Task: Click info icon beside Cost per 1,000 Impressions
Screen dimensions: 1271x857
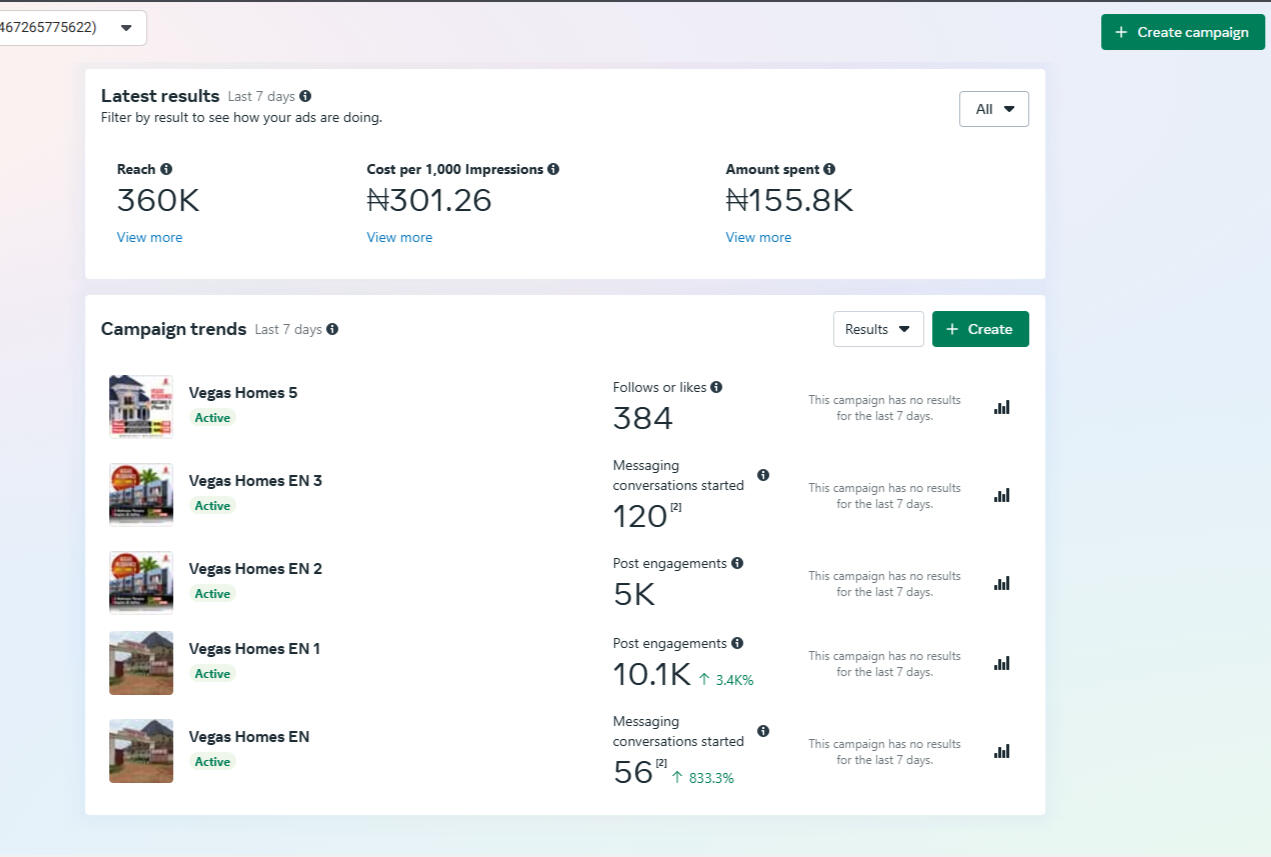Action: click(x=553, y=169)
